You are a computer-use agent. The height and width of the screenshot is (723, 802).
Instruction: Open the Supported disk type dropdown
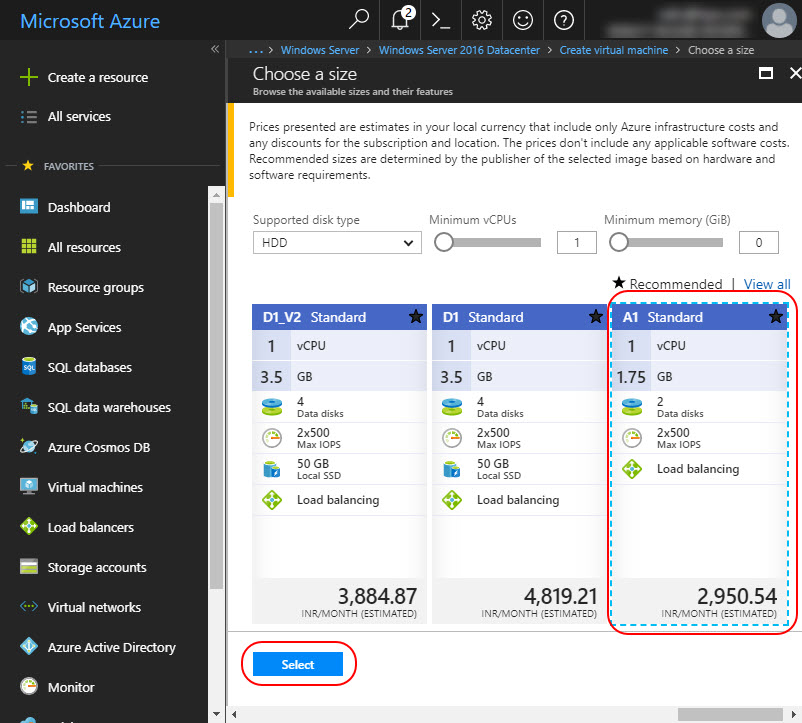(x=337, y=242)
